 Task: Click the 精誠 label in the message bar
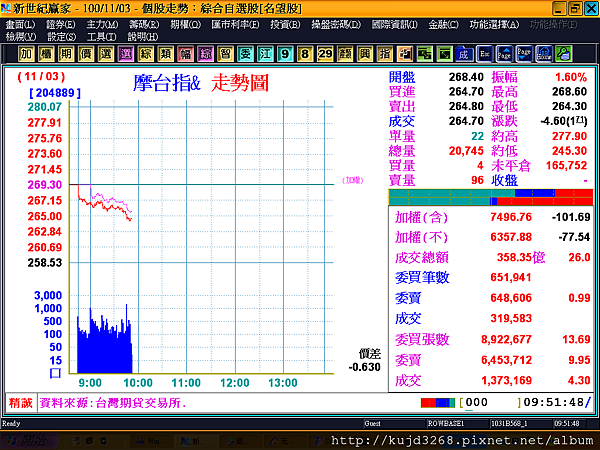click(21, 403)
